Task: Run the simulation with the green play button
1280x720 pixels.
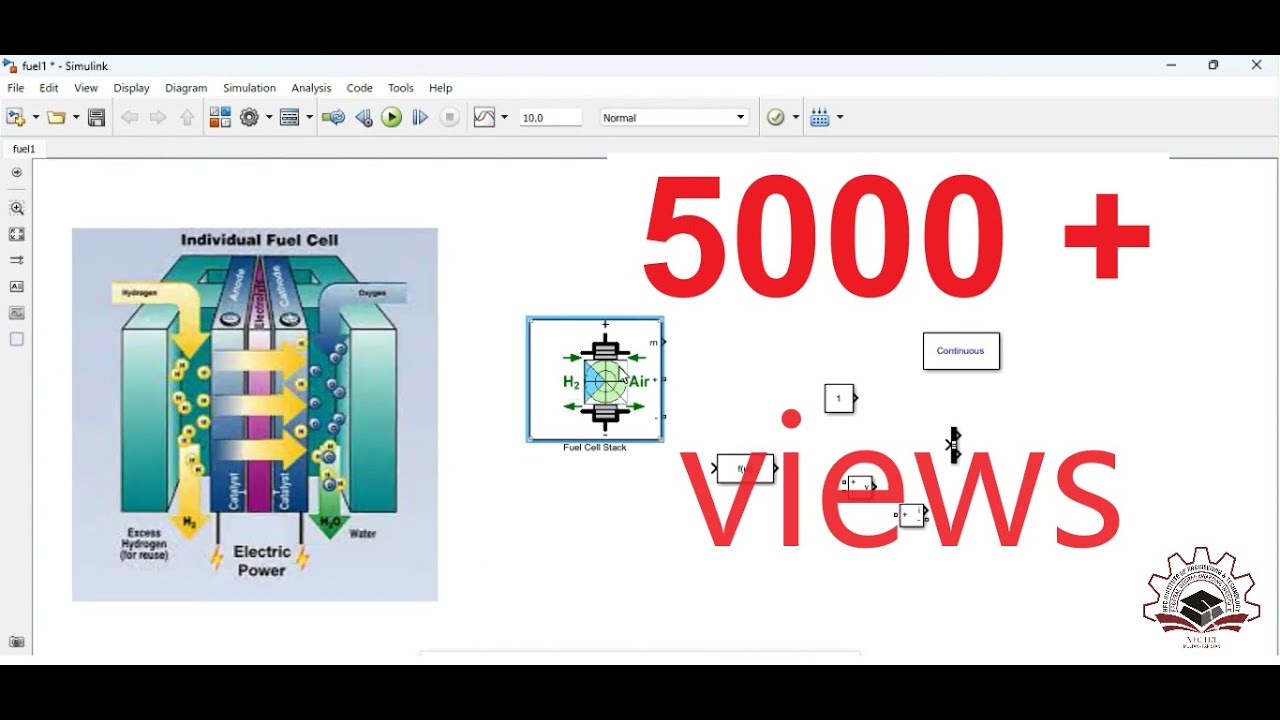Action: [x=392, y=118]
